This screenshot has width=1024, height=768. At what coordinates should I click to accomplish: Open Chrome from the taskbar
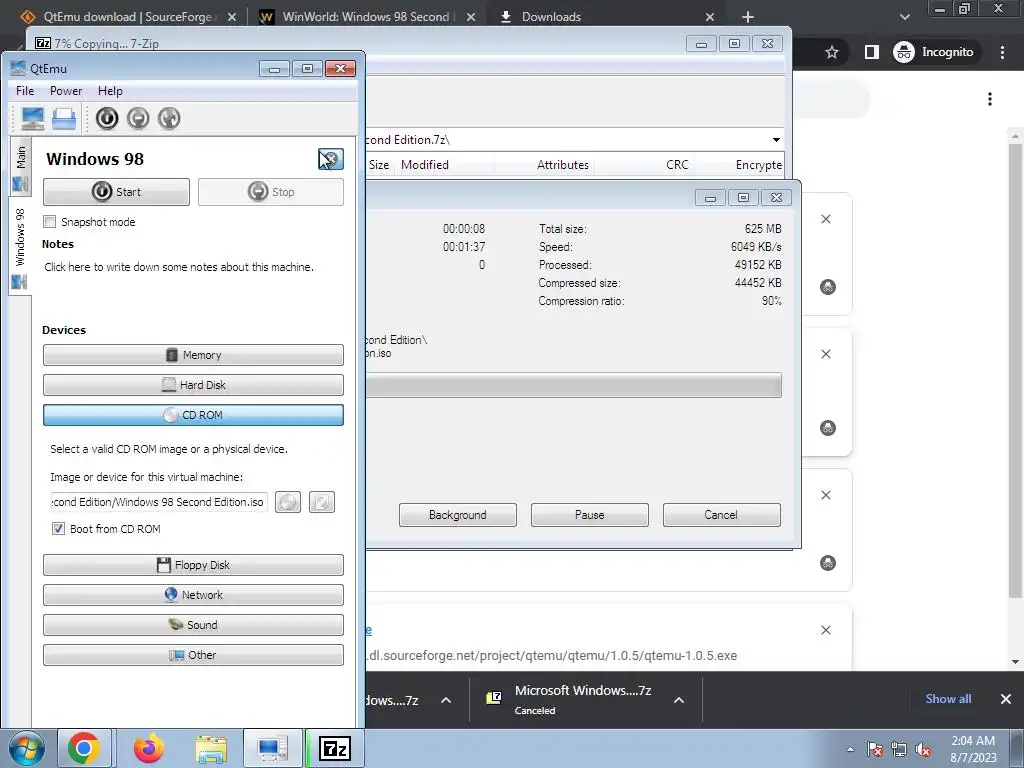pos(84,748)
